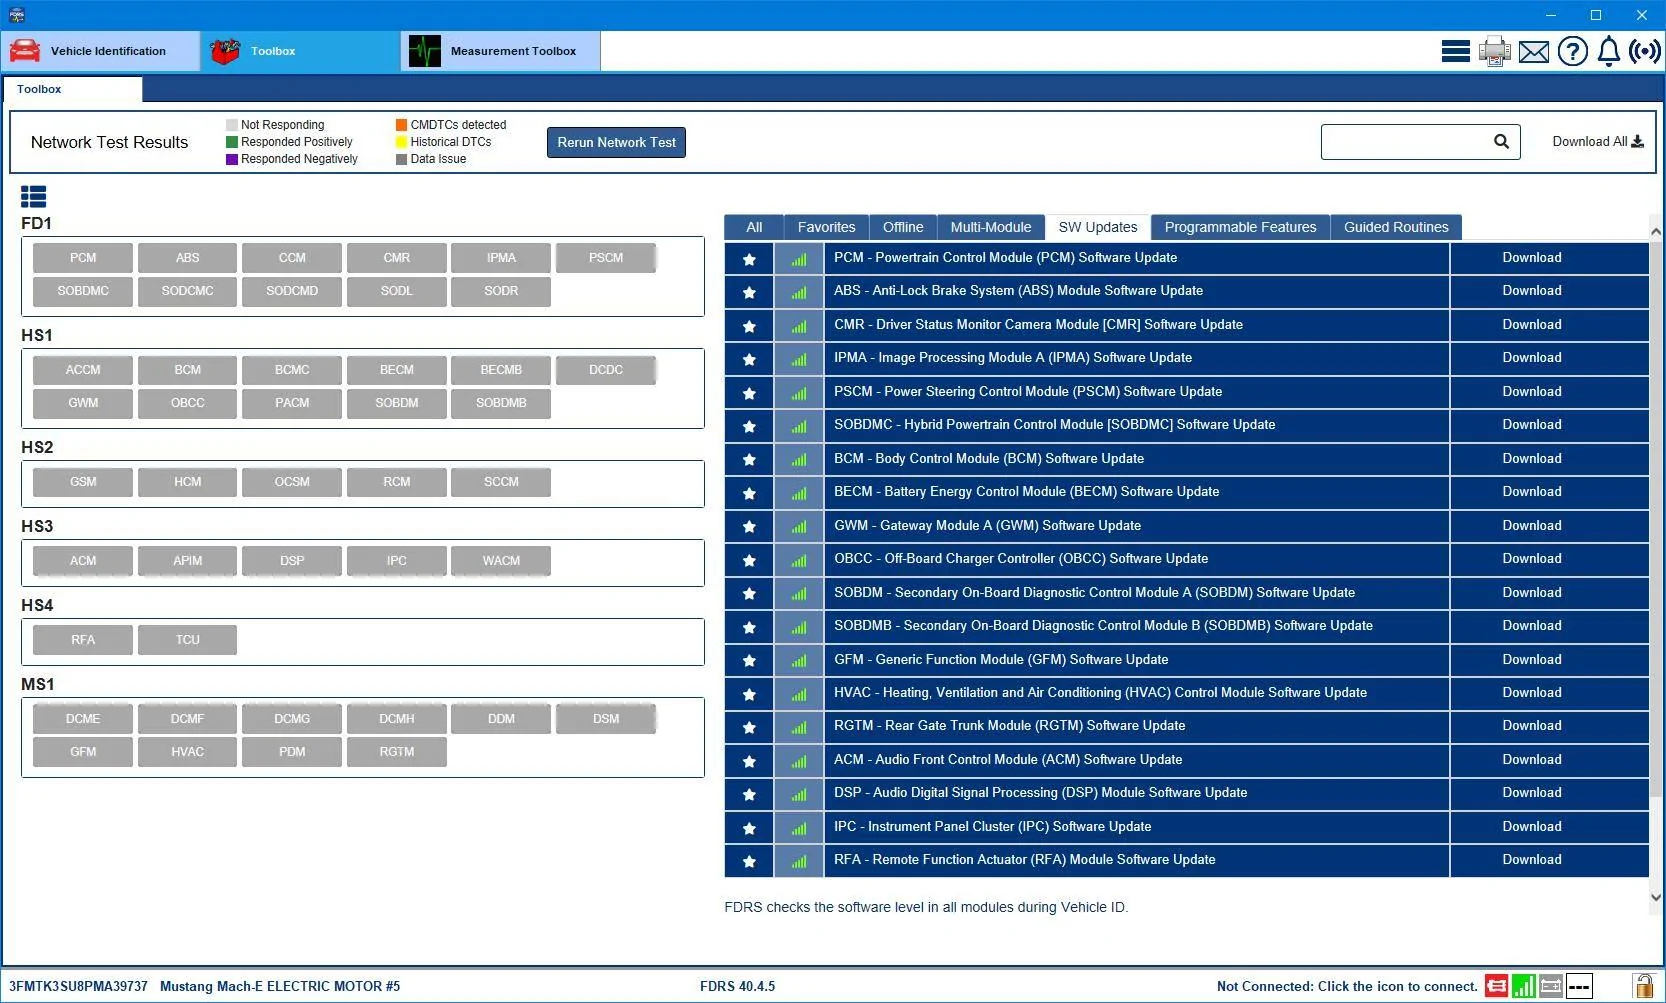Image resolution: width=1666 pixels, height=1003 pixels.
Task: Click the signal icon on the HVAC row
Action: 799,694
